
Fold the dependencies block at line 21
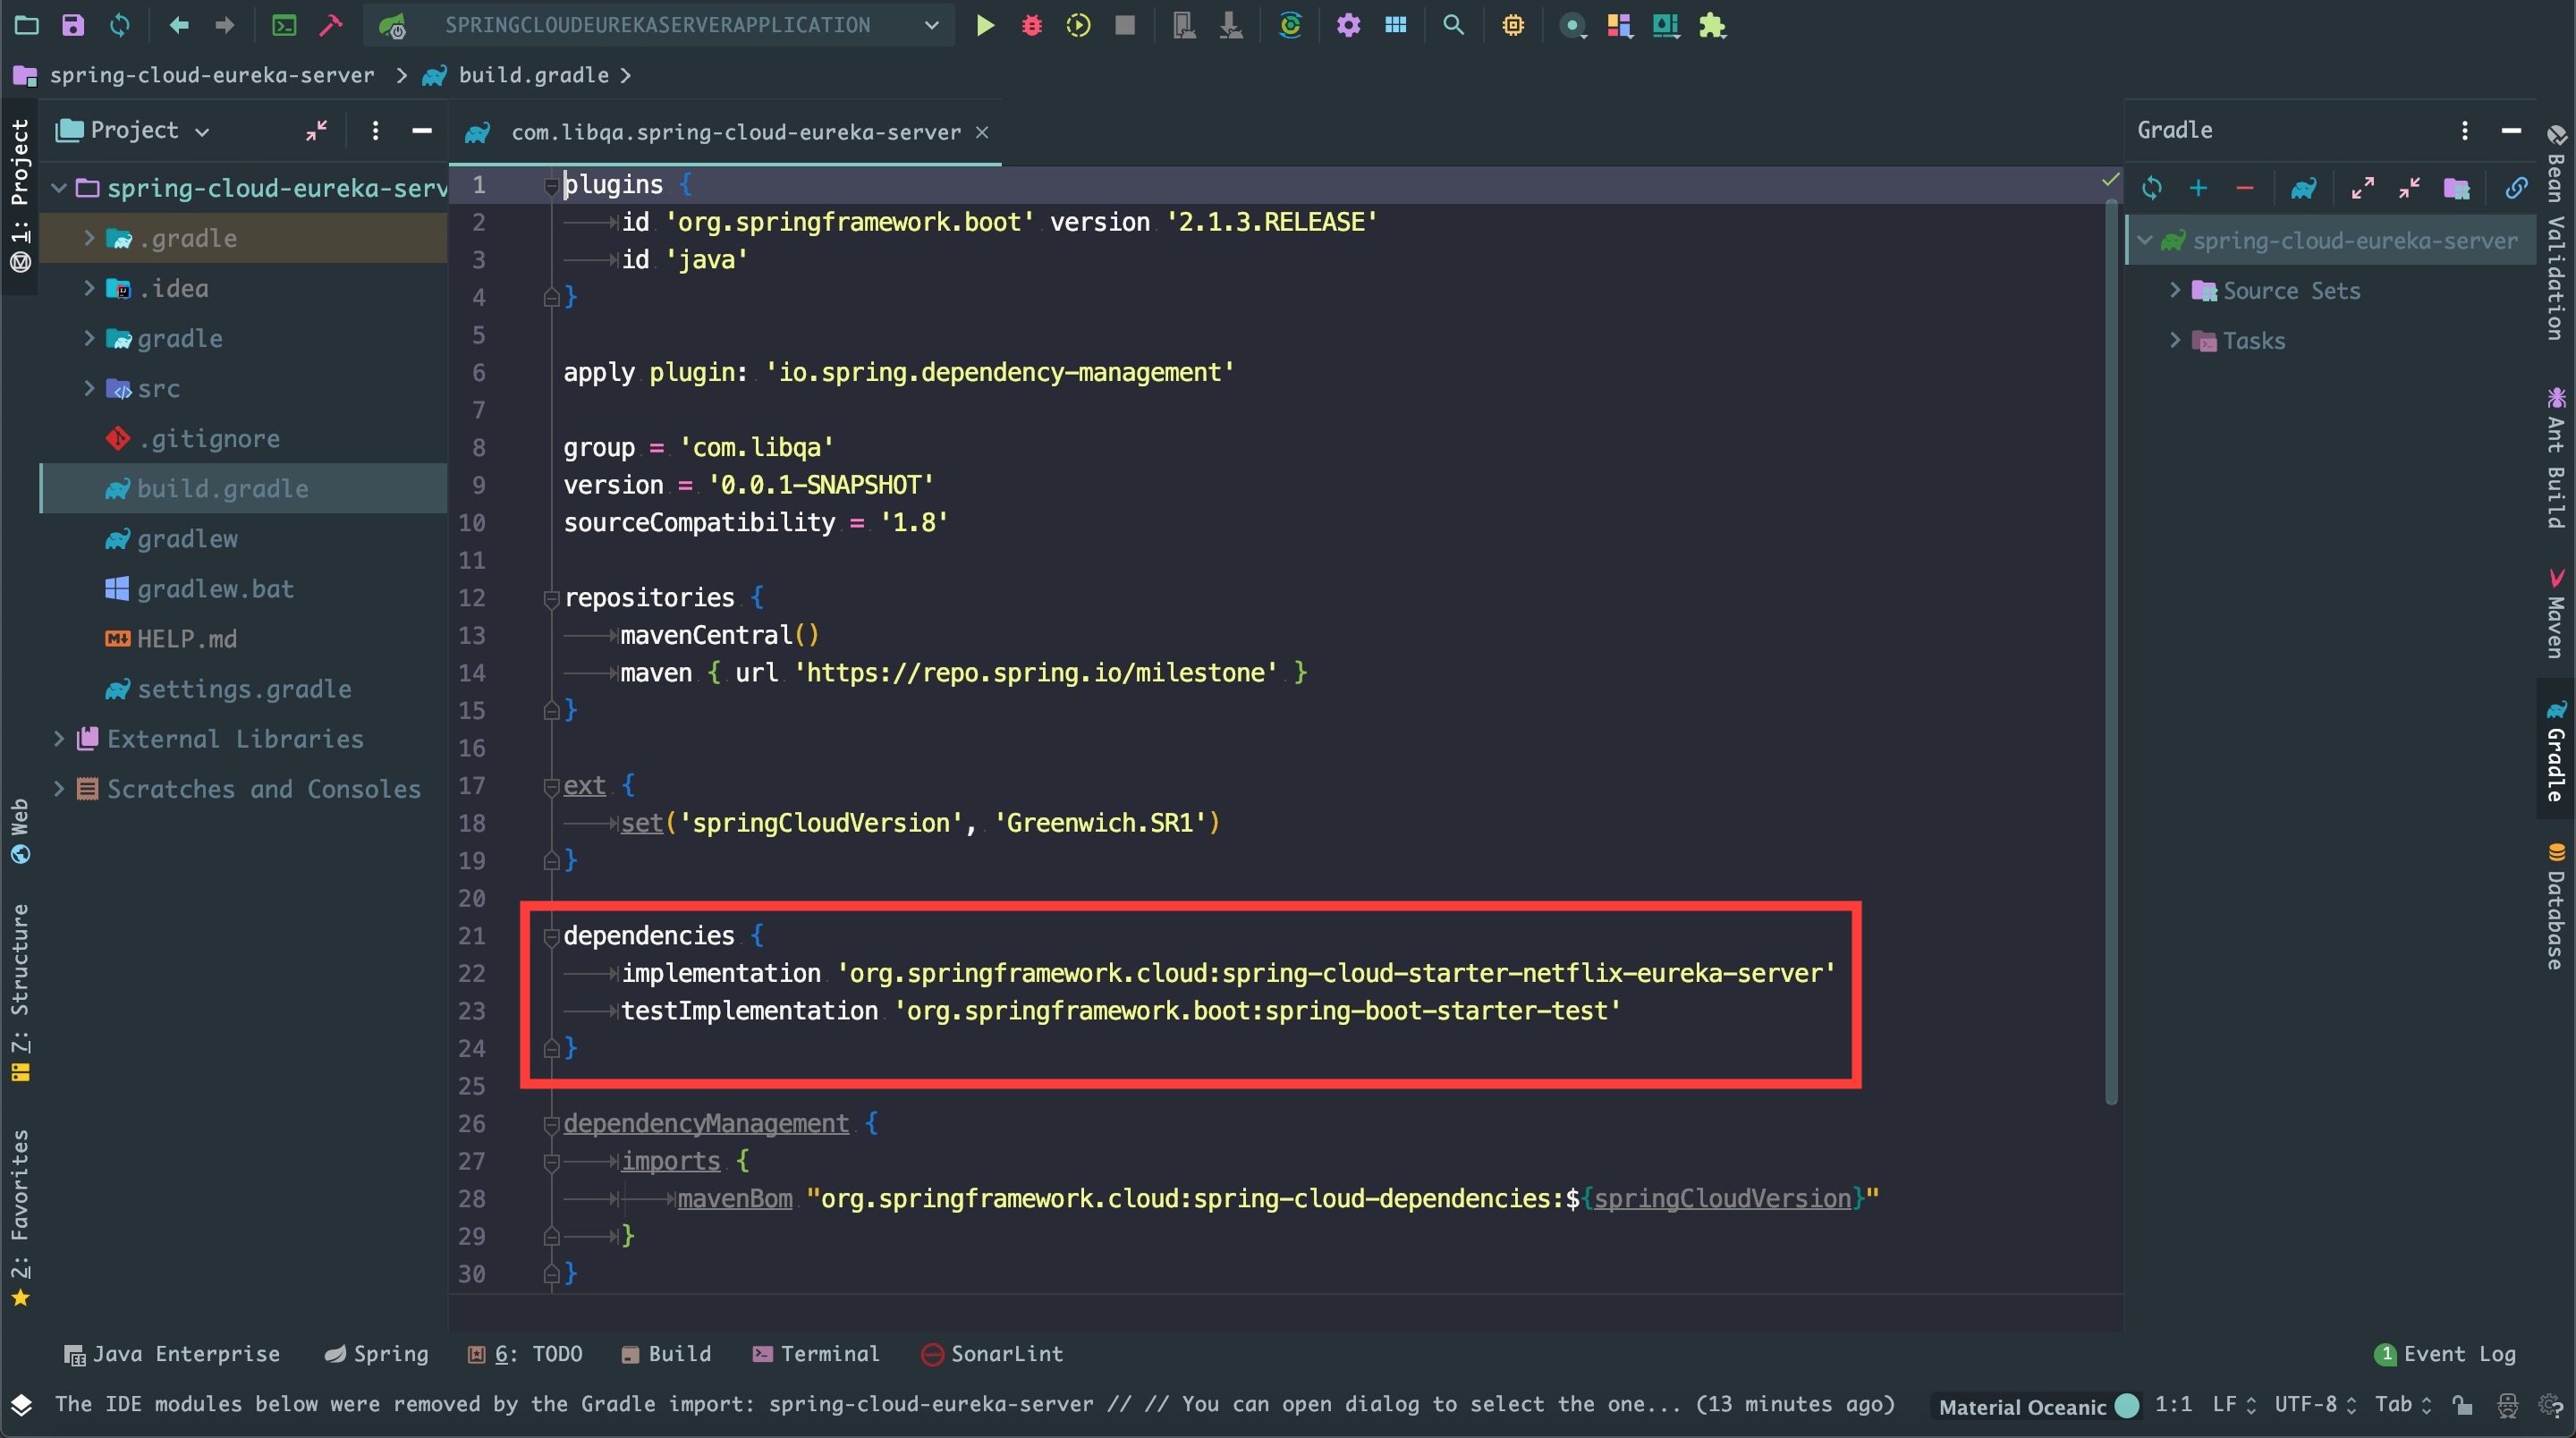tap(551, 937)
